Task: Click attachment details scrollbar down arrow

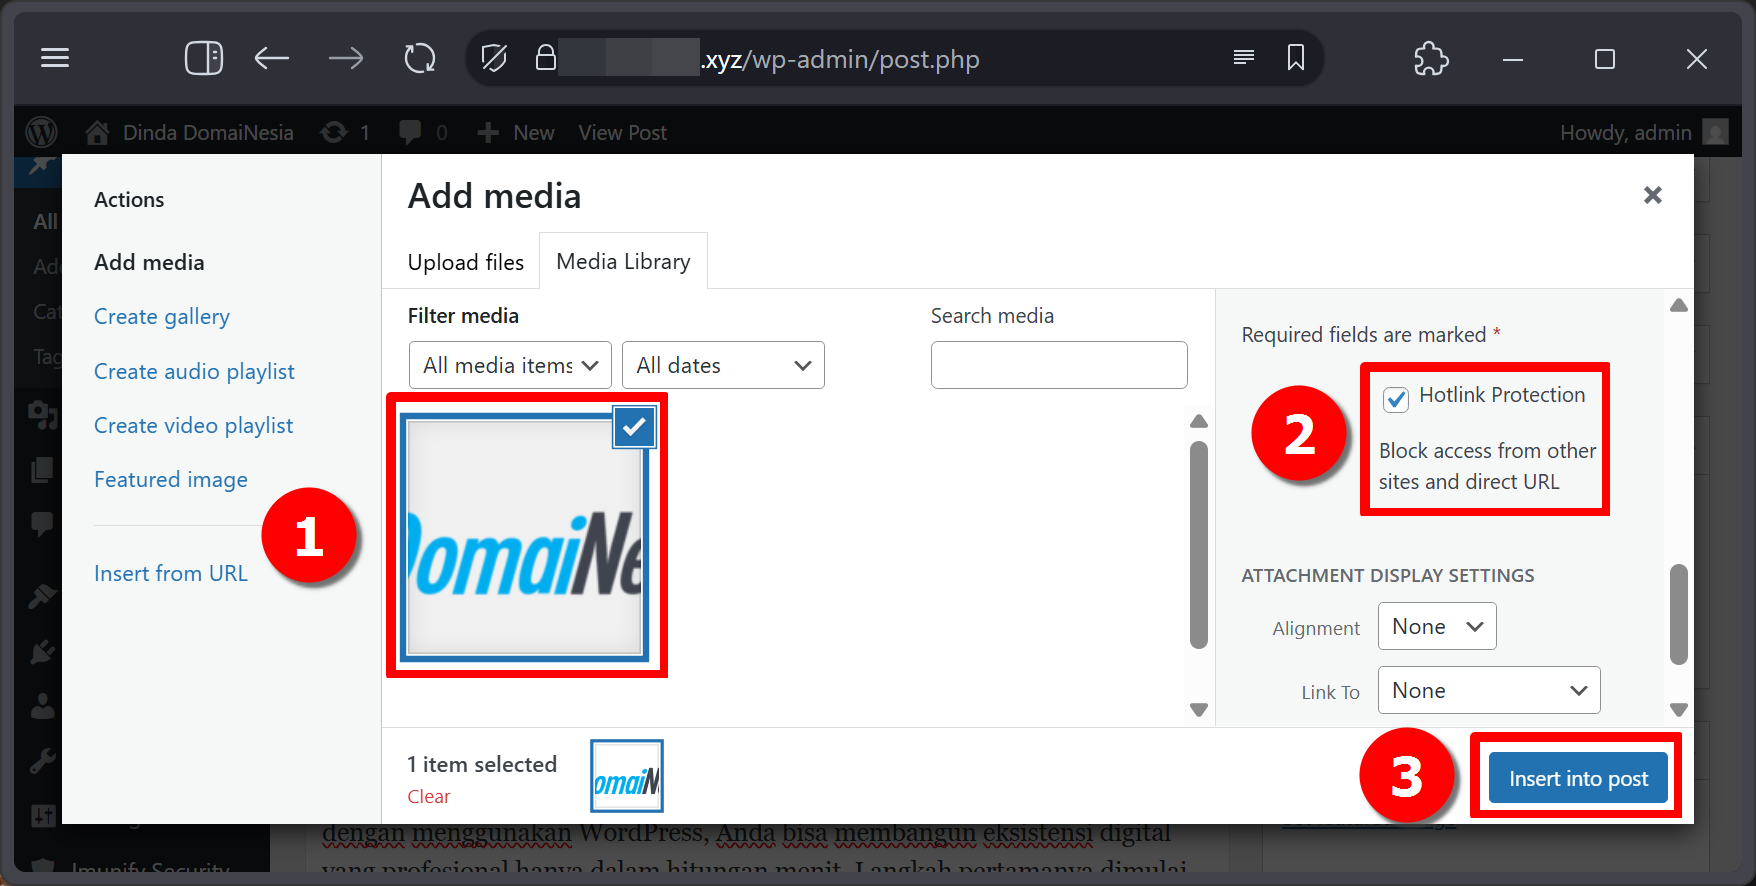Action: 1679,709
